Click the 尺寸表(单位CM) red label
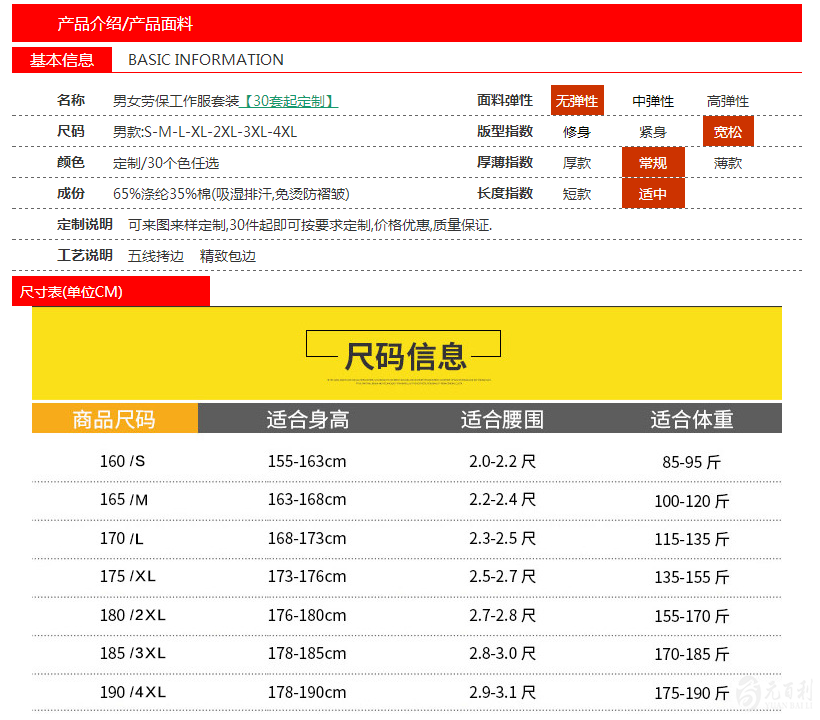The image size is (820, 720). click(x=110, y=291)
